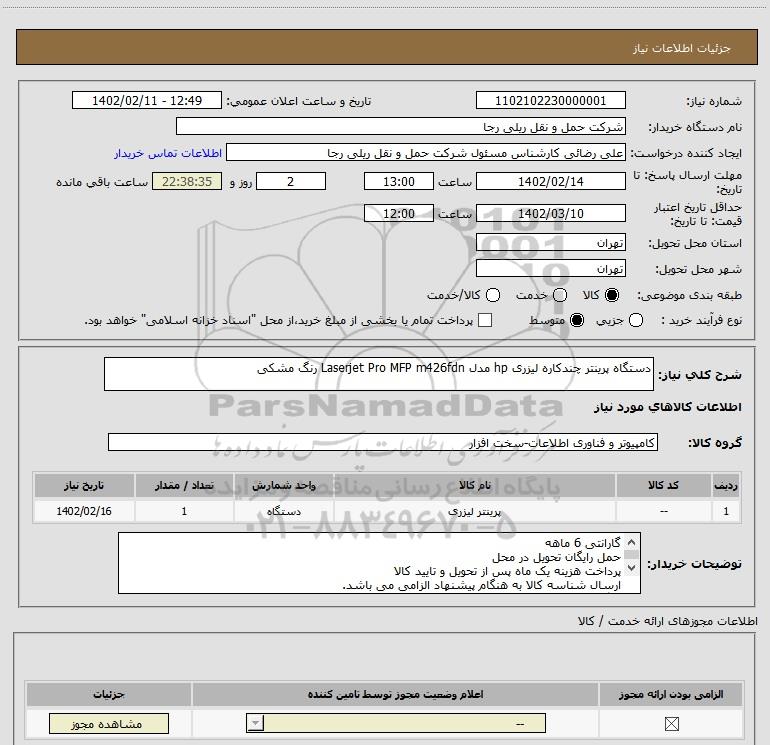The width and height of the screenshot is (770, 745).
Task: Click the price validity date 1402/03/10
Action: 550,213
